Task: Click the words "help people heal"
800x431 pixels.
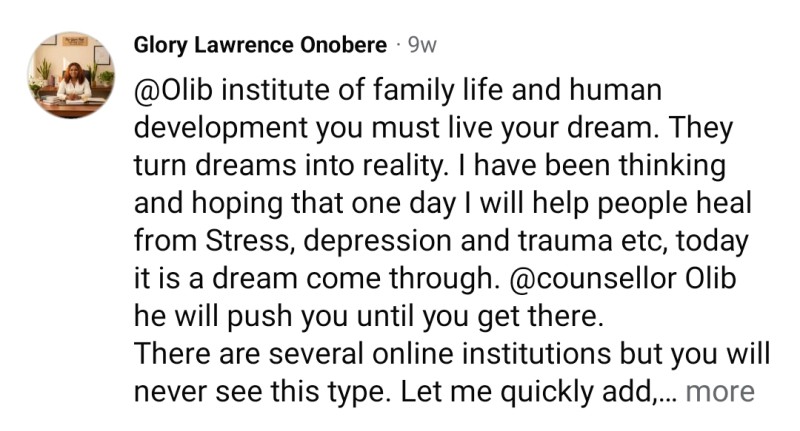Action: (642, 204)
